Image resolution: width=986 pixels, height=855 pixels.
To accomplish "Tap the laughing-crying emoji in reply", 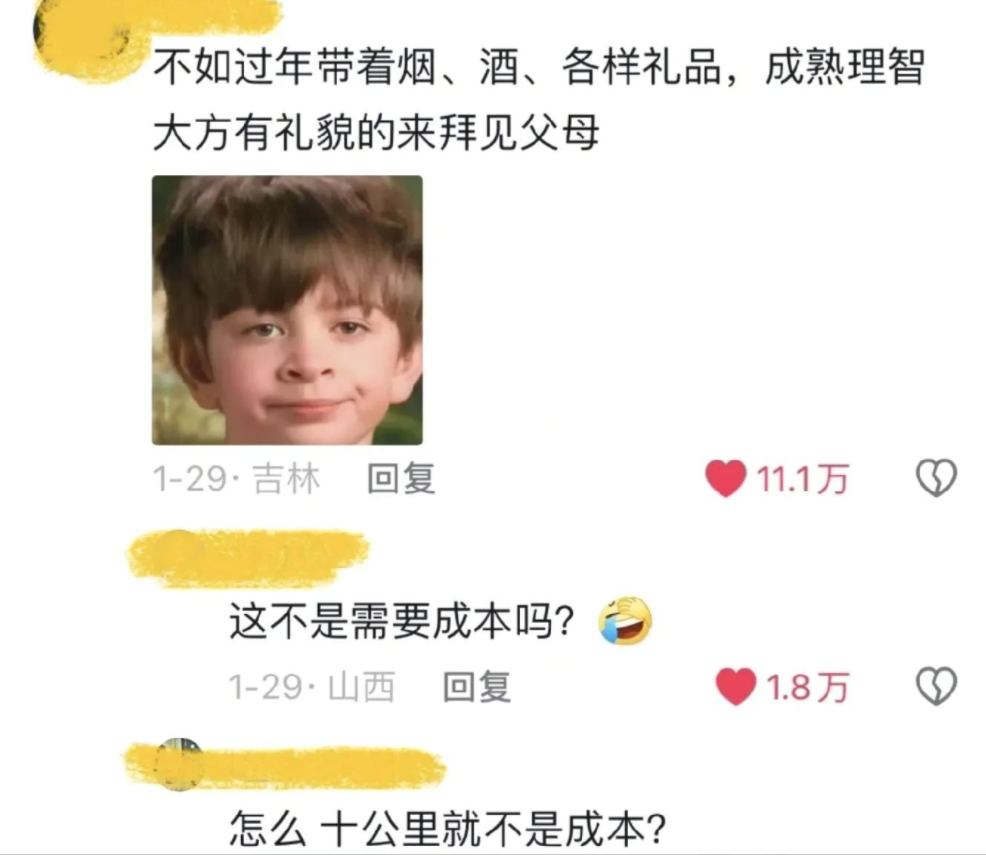I will (625, 621).
